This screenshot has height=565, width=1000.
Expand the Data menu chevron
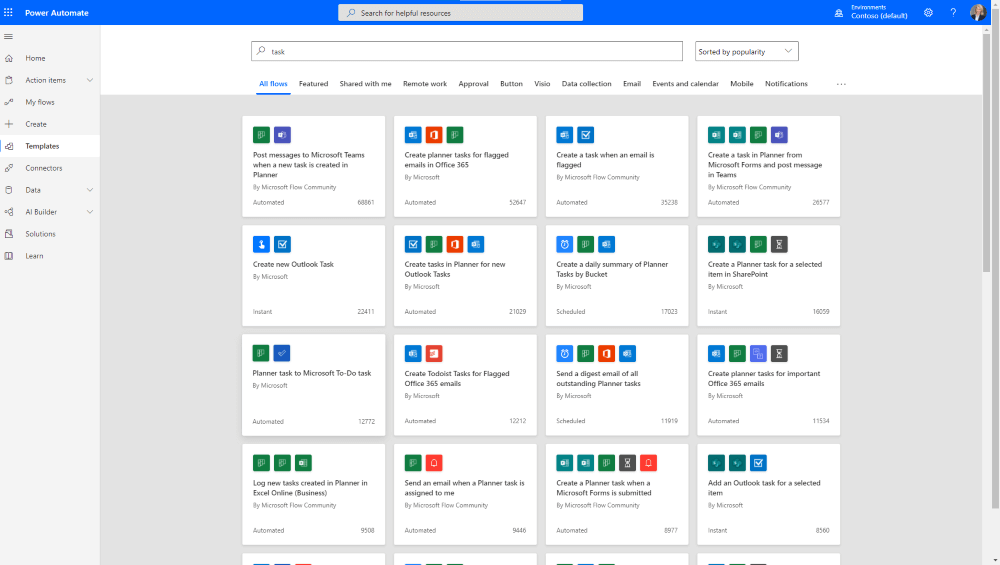[x=90, y=190]
